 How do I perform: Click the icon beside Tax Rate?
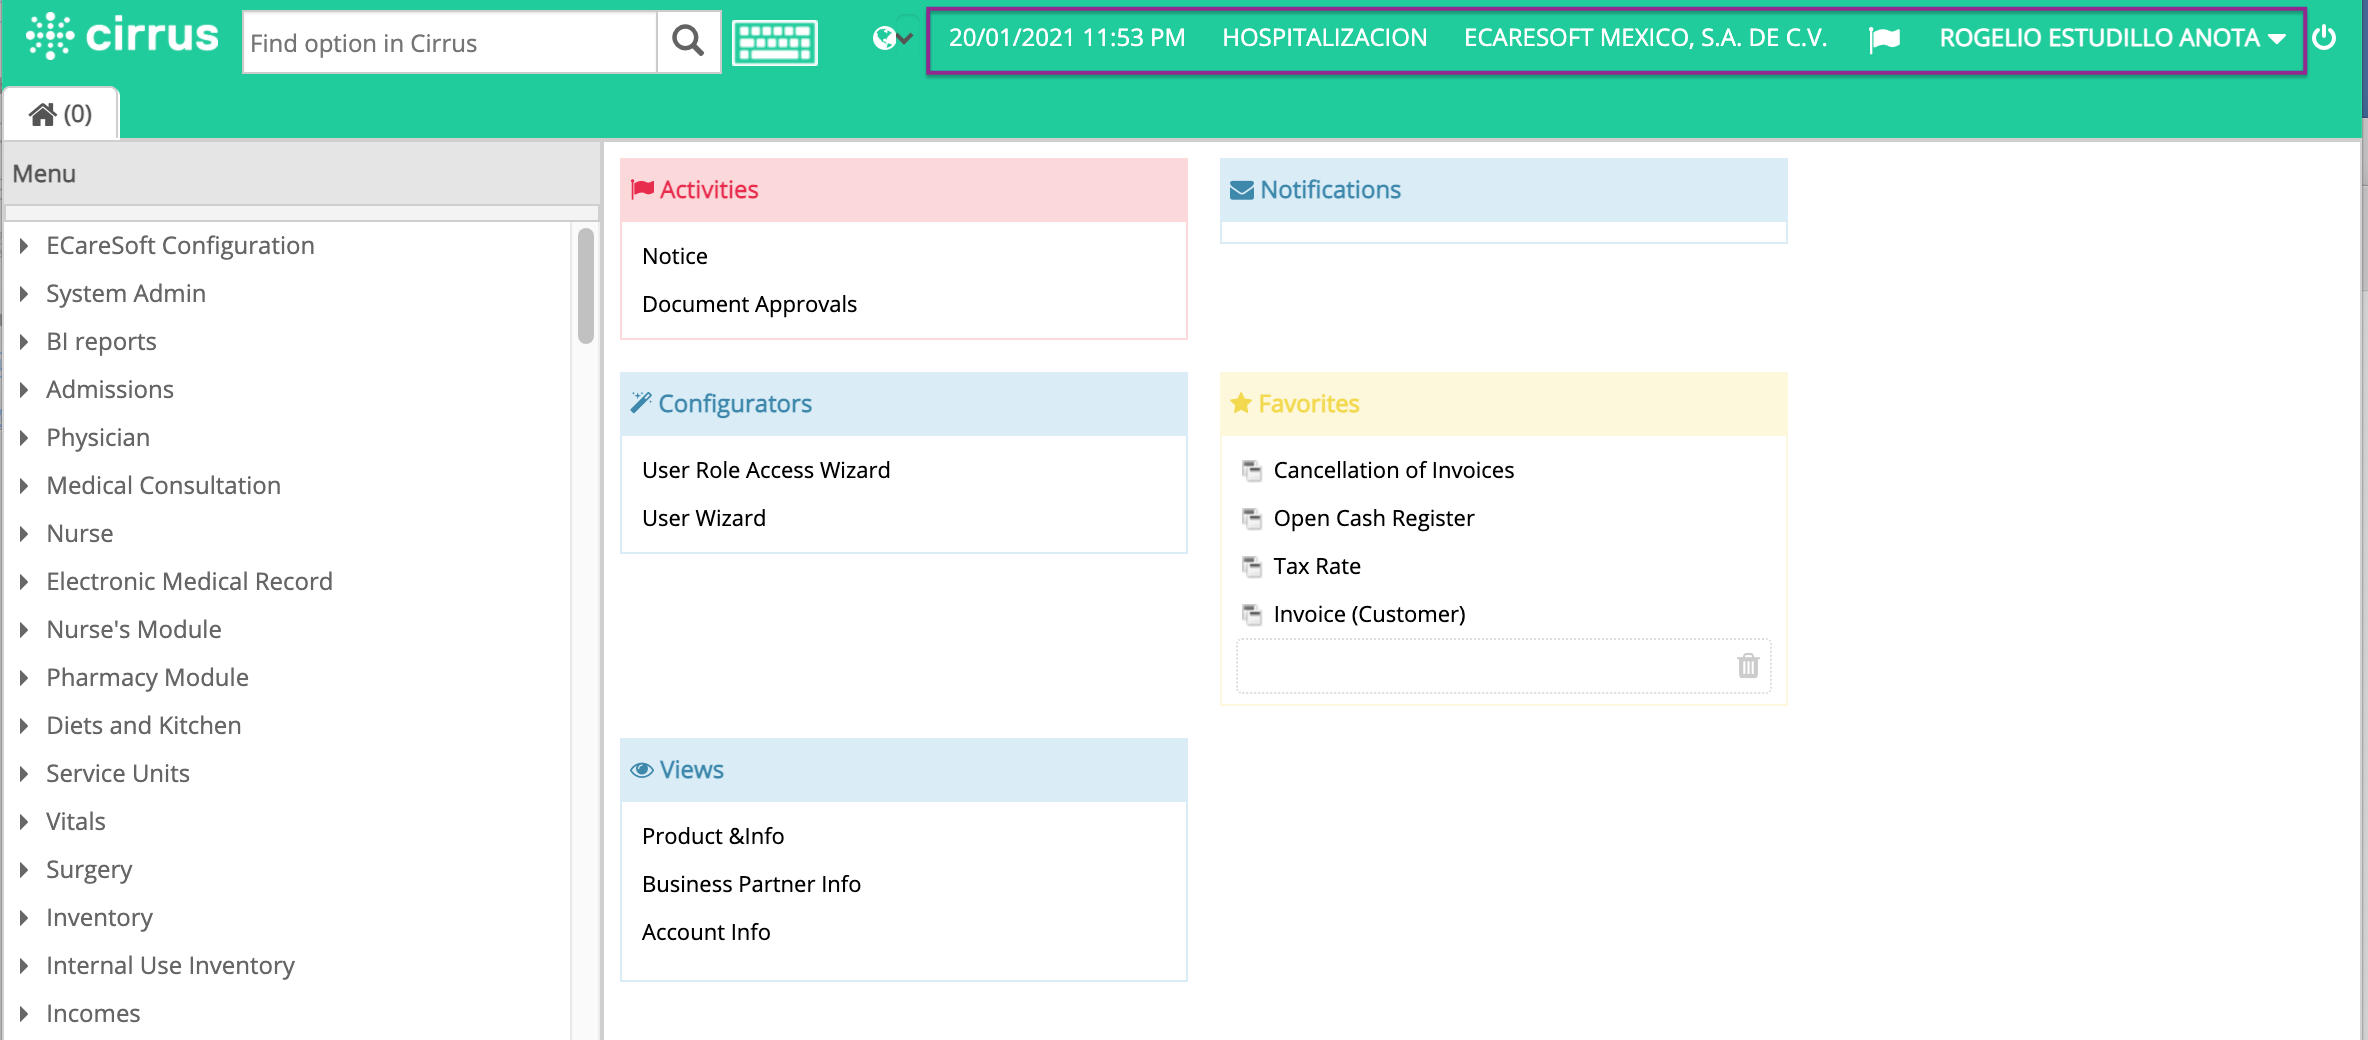click(x=1251, y=566)
